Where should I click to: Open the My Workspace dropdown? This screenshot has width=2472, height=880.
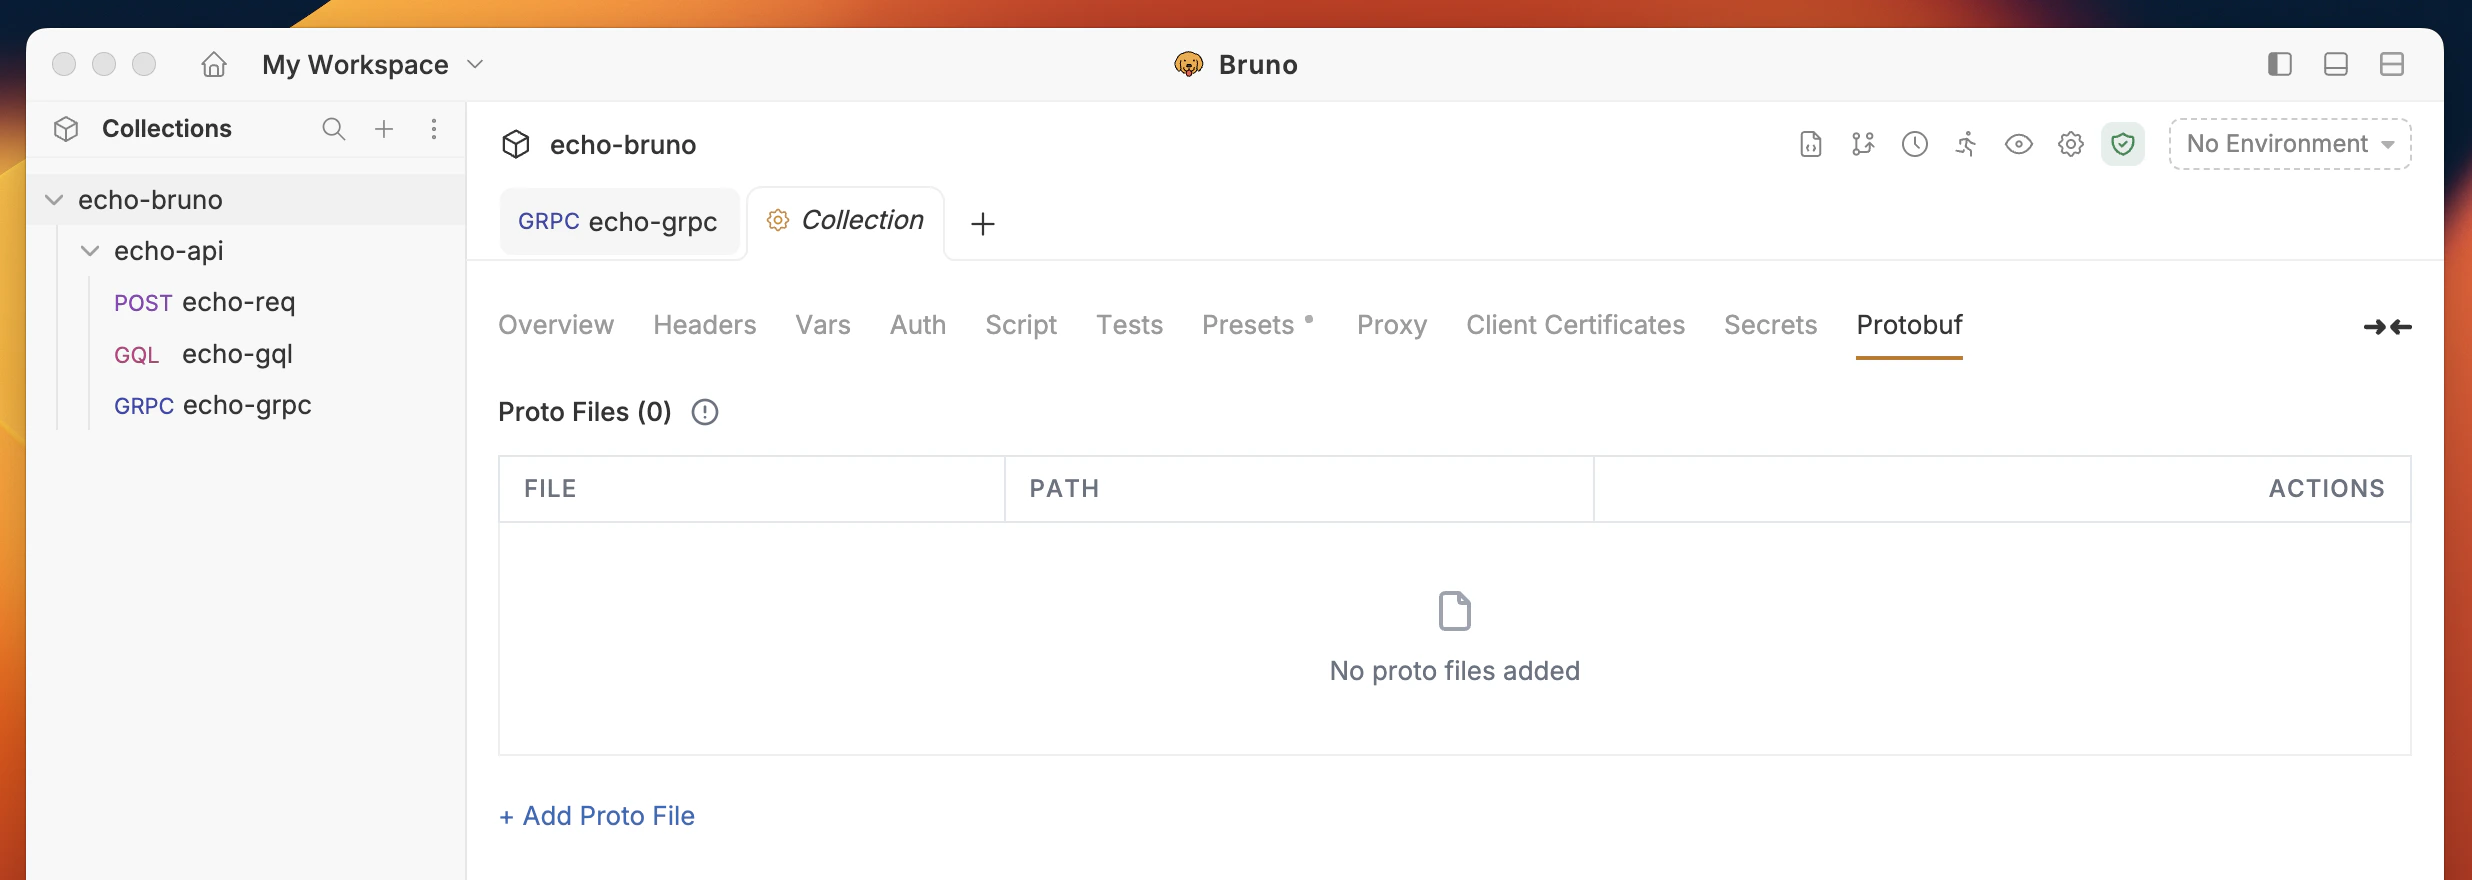(373, 65)
